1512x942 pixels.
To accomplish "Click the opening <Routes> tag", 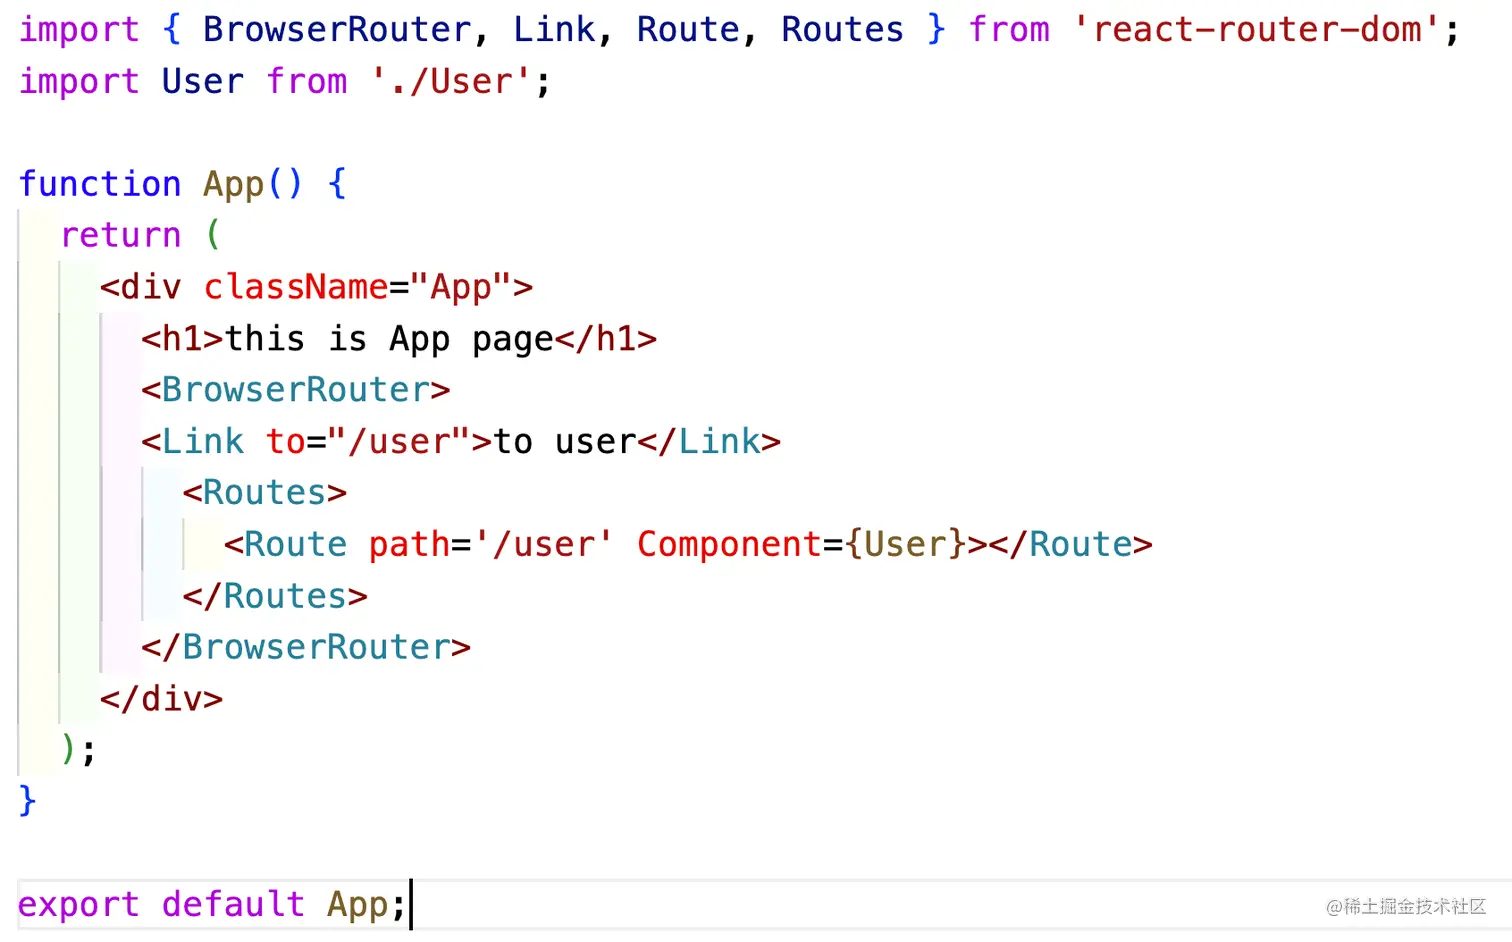I will point(265,493).
